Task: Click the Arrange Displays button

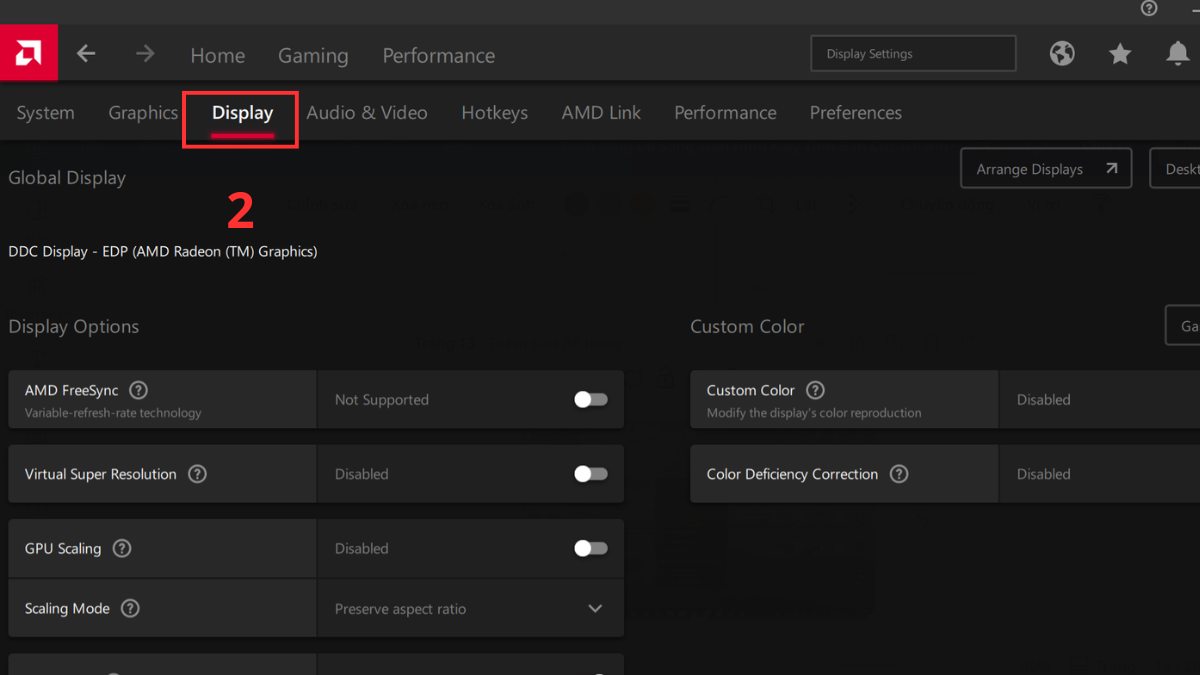Action: click(x=1046, y=169)
